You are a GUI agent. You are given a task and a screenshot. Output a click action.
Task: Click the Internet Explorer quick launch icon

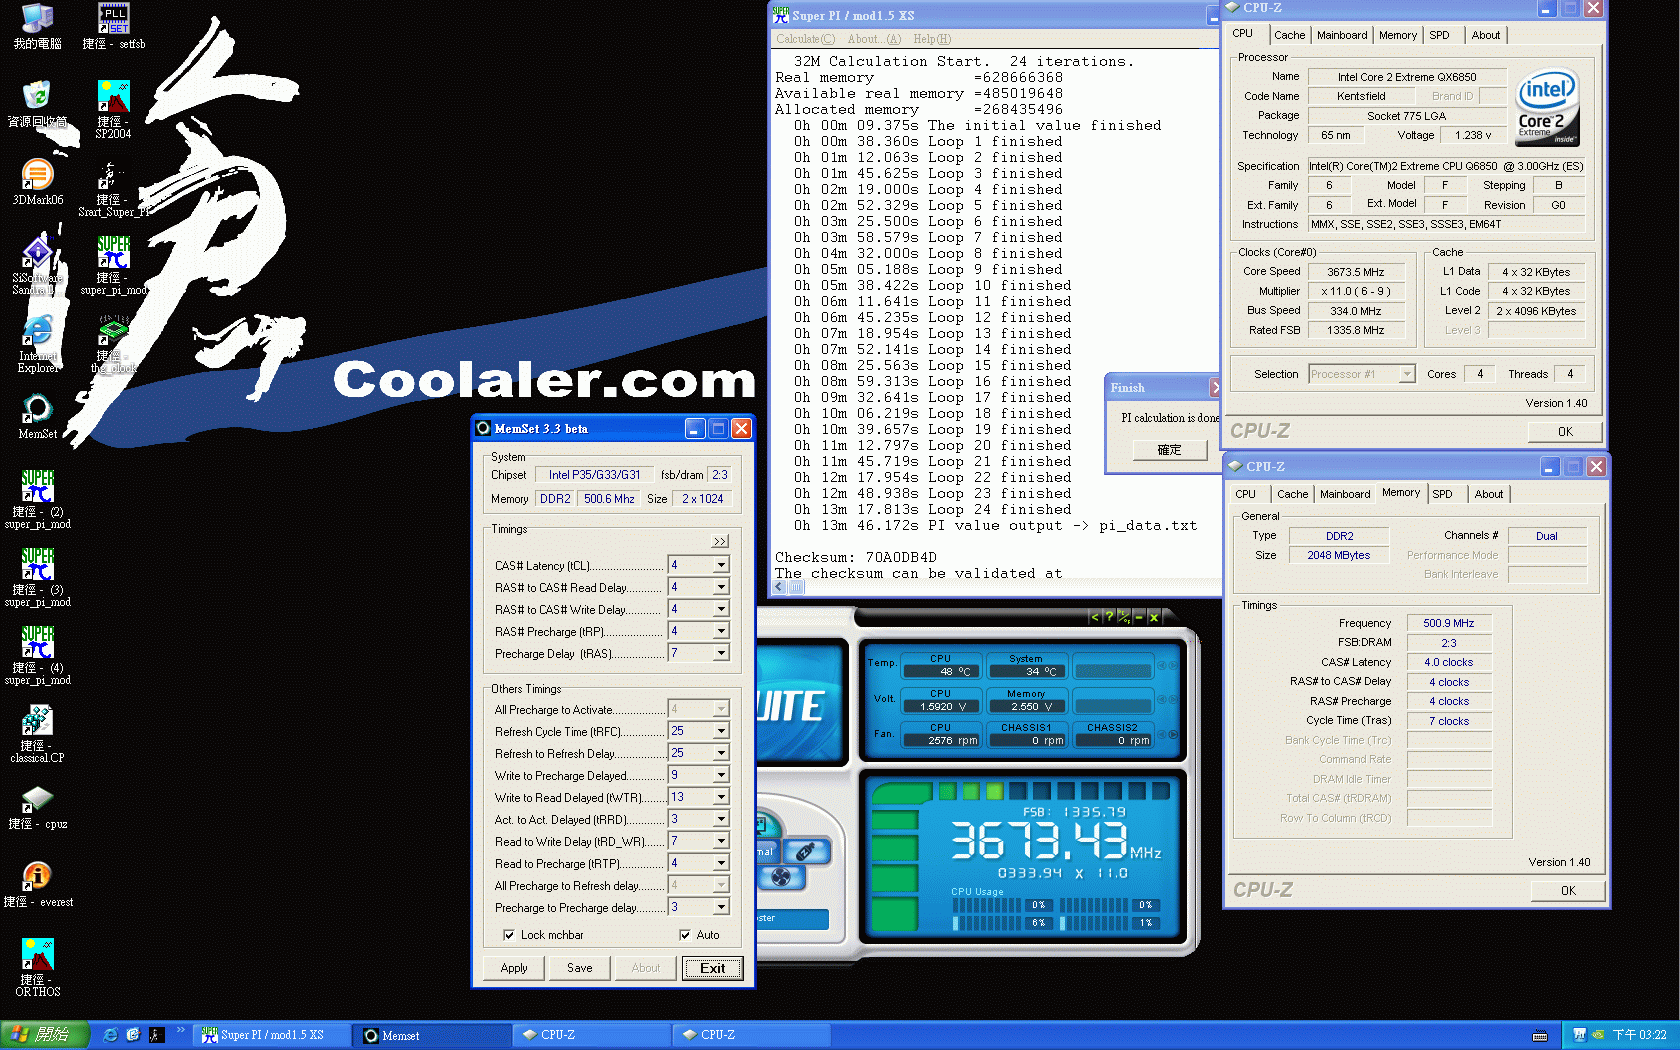point(110,1035)
